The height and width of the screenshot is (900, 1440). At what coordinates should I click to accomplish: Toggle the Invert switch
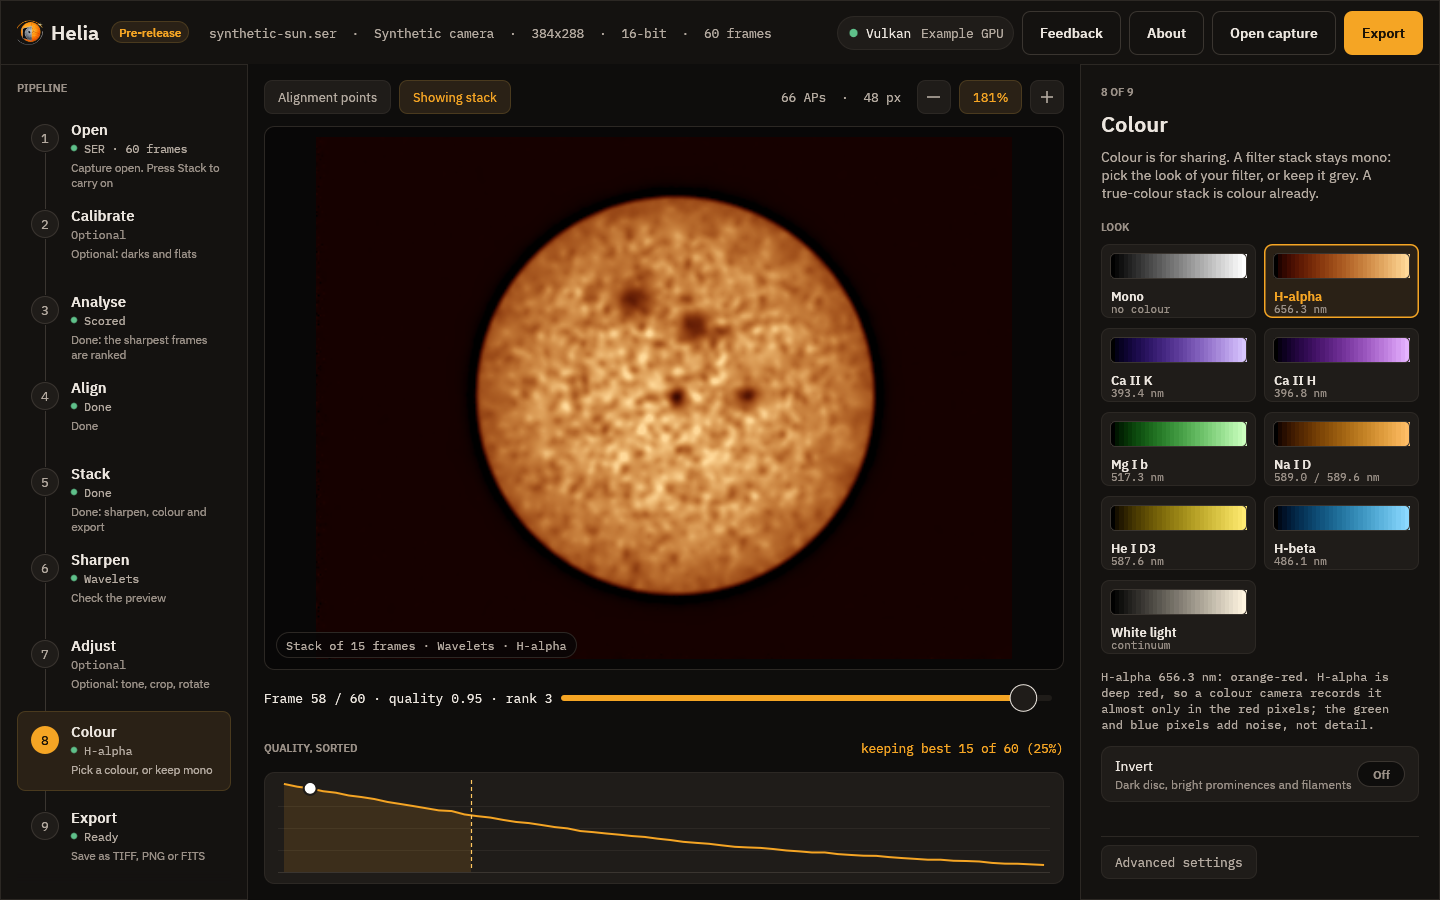click(x=1381, y=774)
